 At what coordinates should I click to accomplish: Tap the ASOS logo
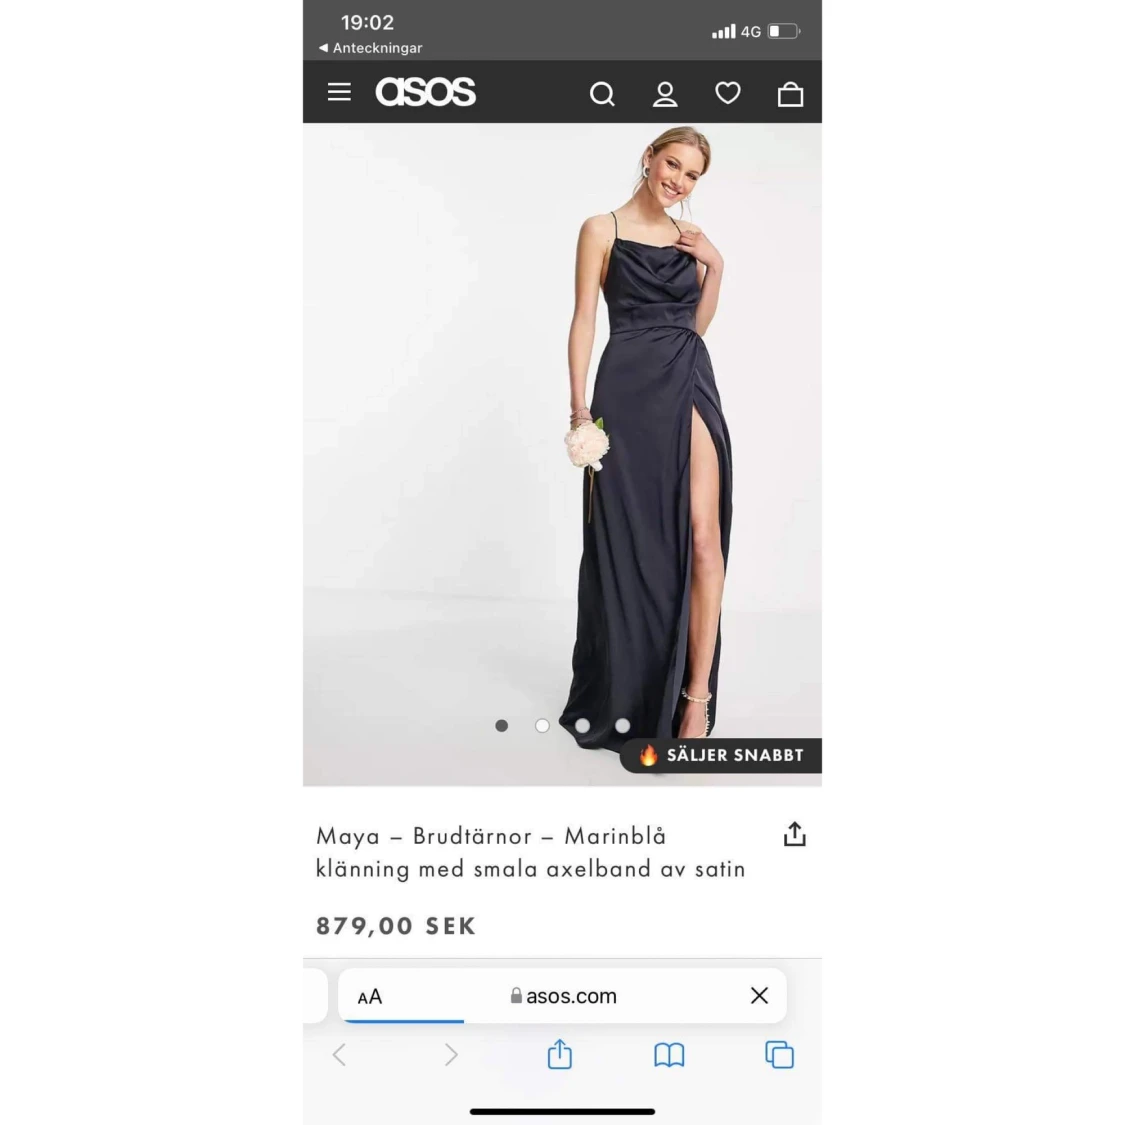[x=425, y=92]
